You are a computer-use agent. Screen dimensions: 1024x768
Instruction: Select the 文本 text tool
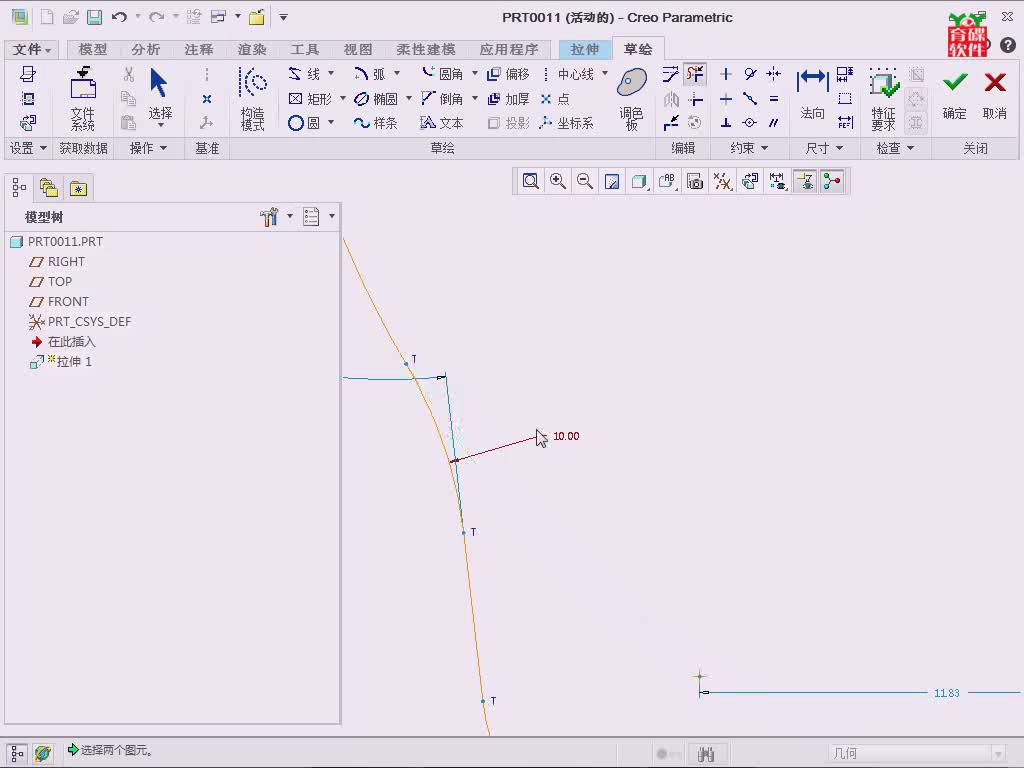click(441, 123)
